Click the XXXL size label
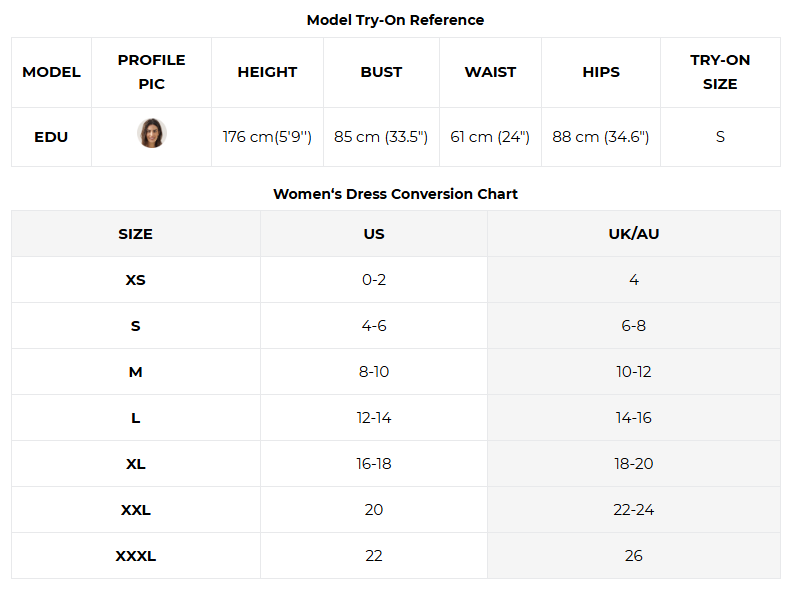This screenshot has width=793, height=601. tap(136, 556)
